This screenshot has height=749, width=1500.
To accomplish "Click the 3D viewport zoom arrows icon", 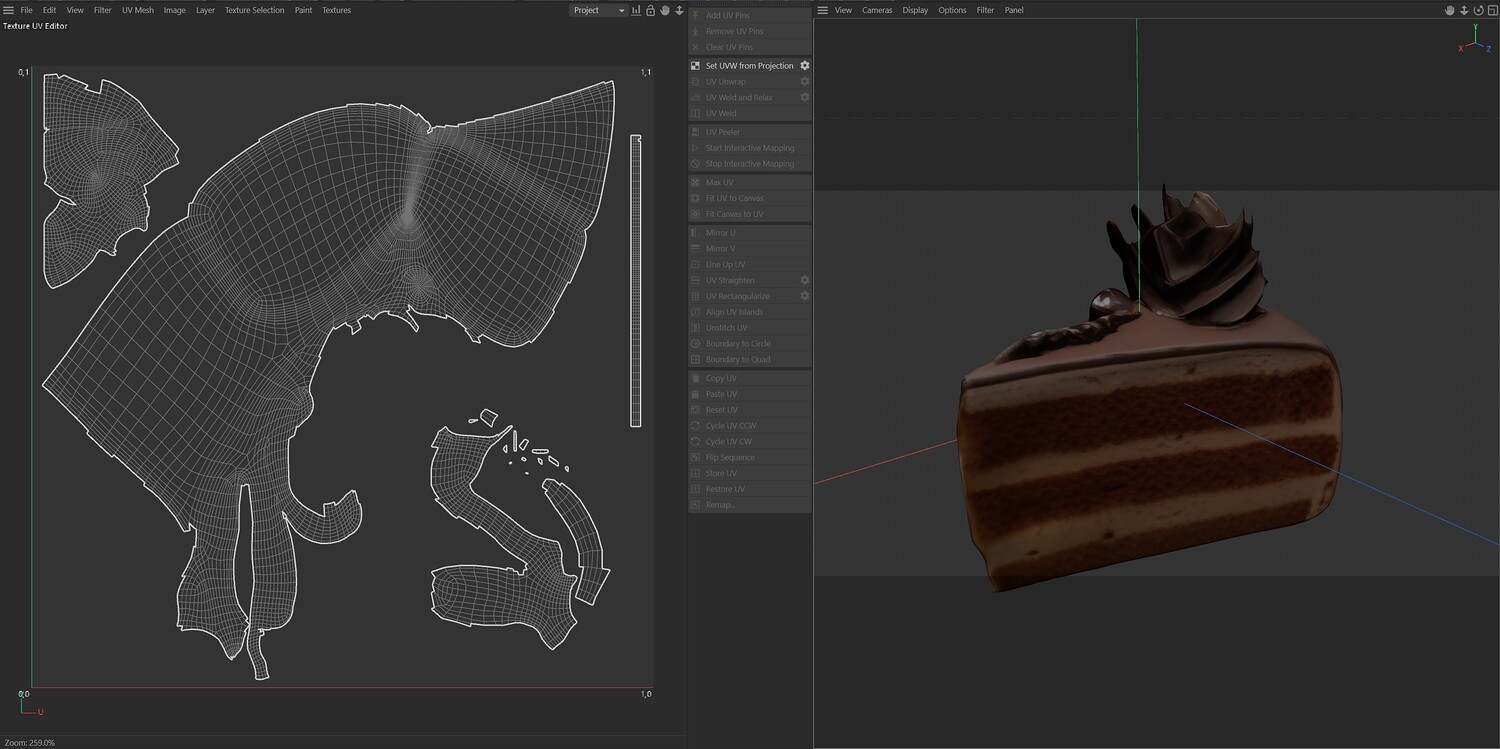I will [1464, 10].
